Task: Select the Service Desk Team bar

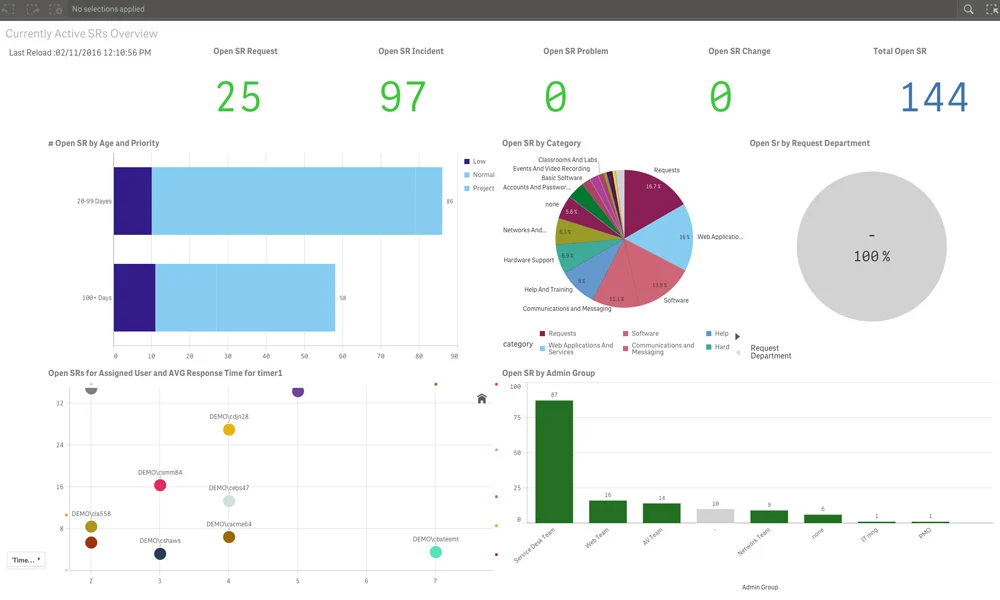Action: [554, 462]
